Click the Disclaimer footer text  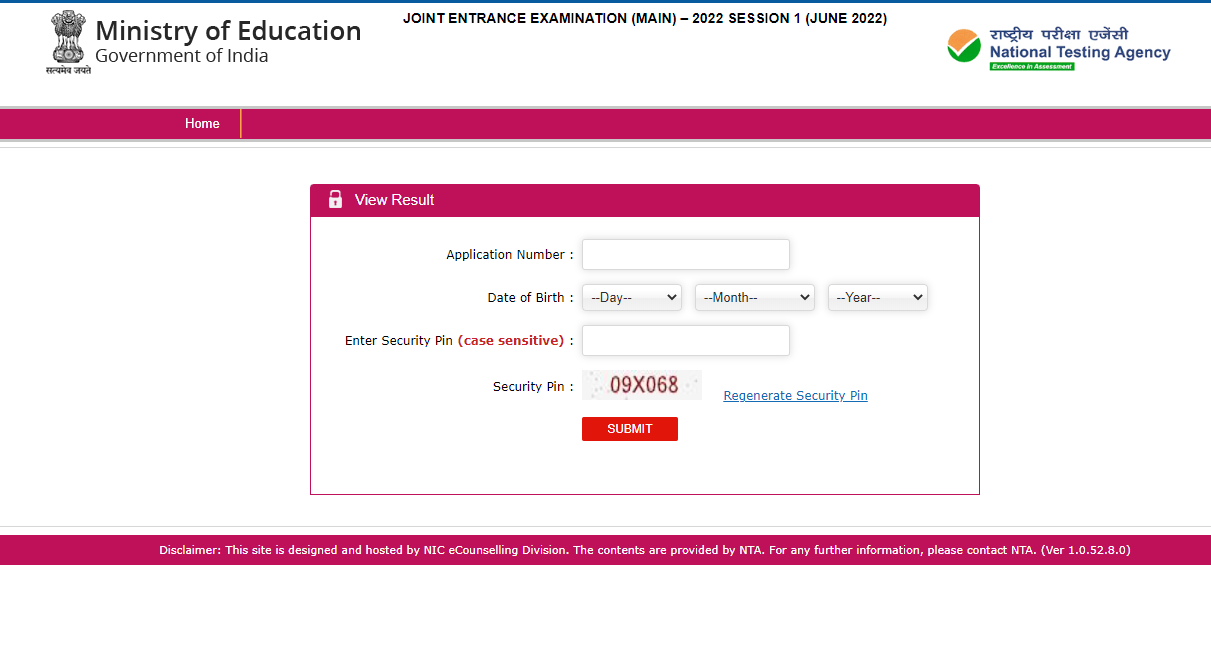644,550
